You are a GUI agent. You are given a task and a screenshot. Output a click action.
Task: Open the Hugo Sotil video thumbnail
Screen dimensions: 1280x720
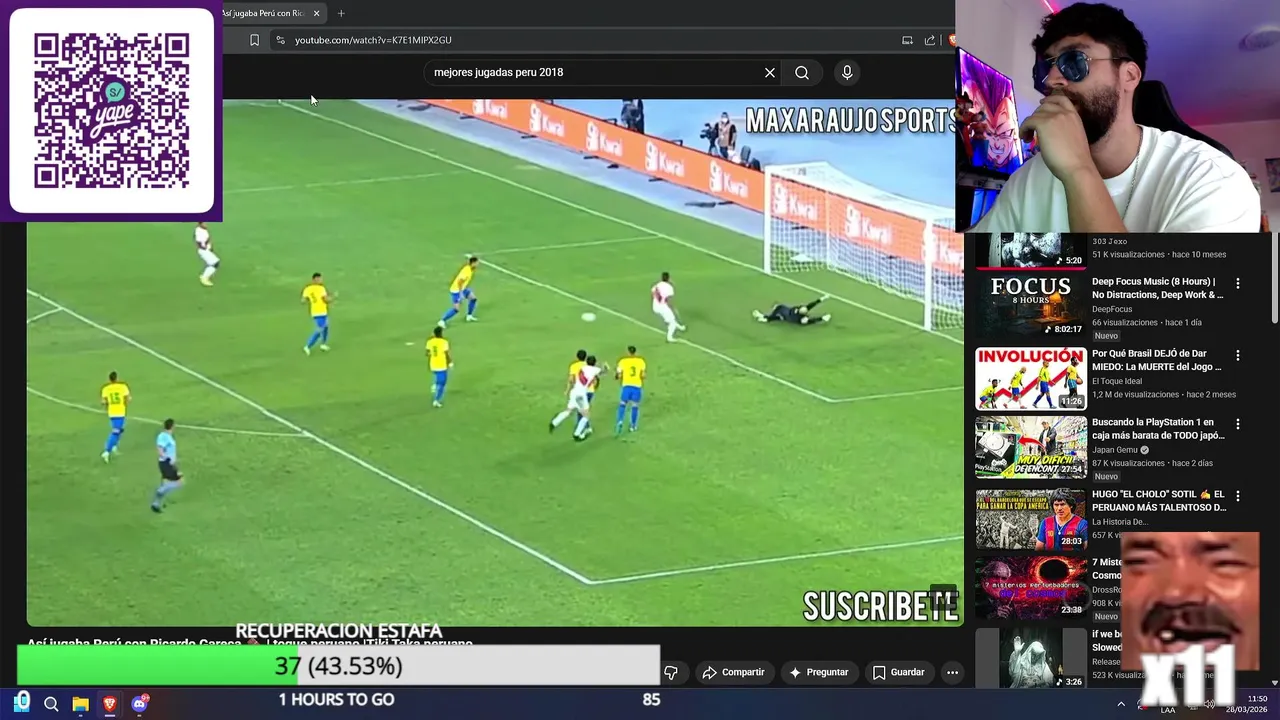(x=1031, y=519)
